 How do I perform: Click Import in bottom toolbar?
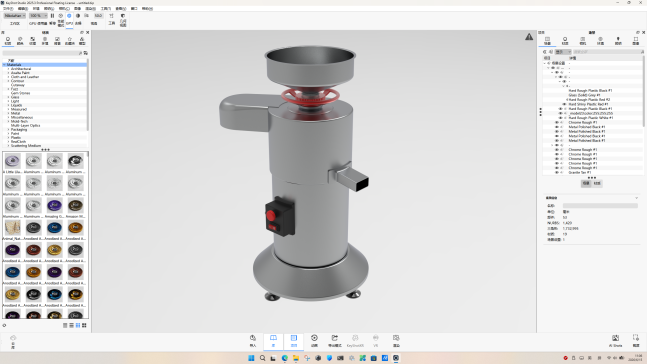[253, 341]
